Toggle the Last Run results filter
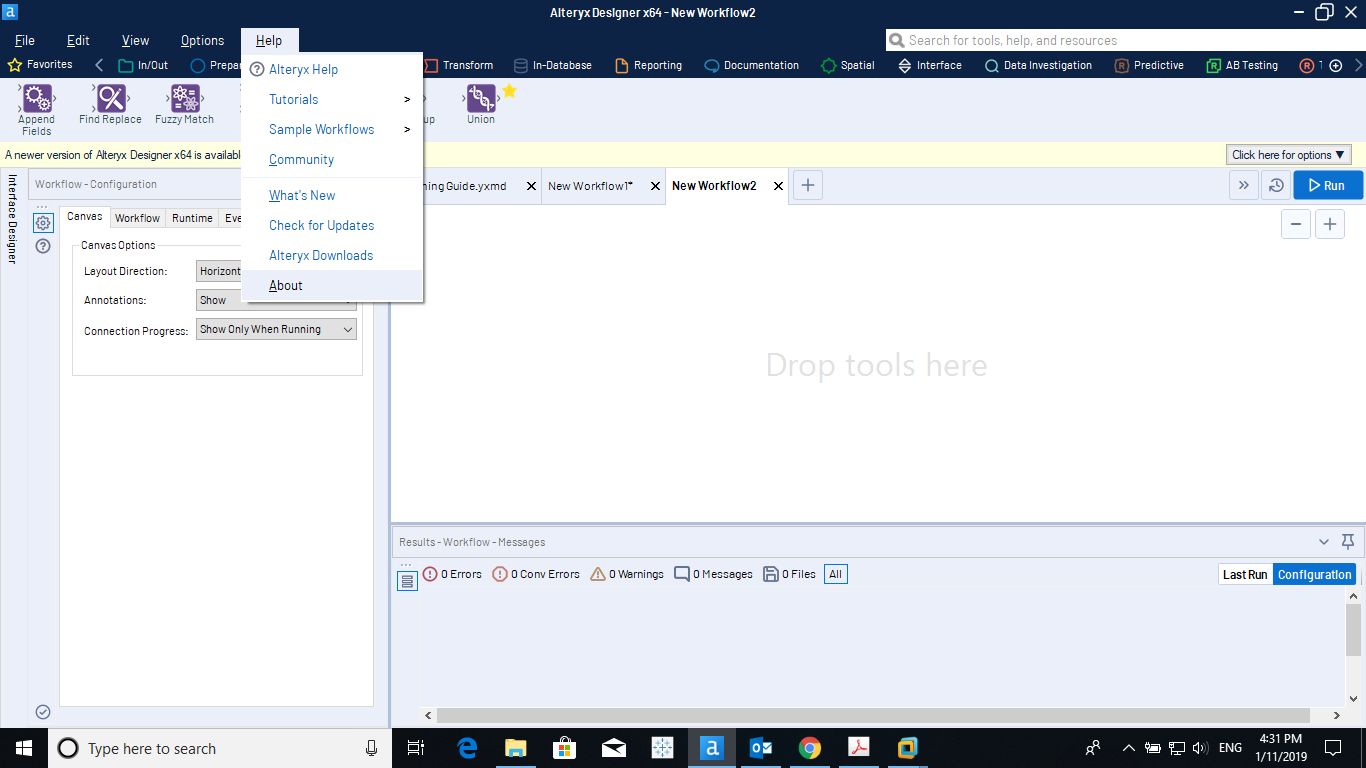The width and height of the screenshot is (1366, 768). tap(1244, 574)
